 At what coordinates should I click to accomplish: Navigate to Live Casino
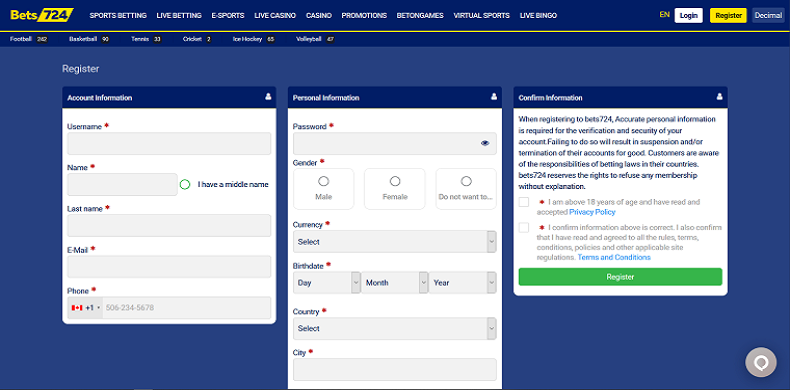click(275, 16)
